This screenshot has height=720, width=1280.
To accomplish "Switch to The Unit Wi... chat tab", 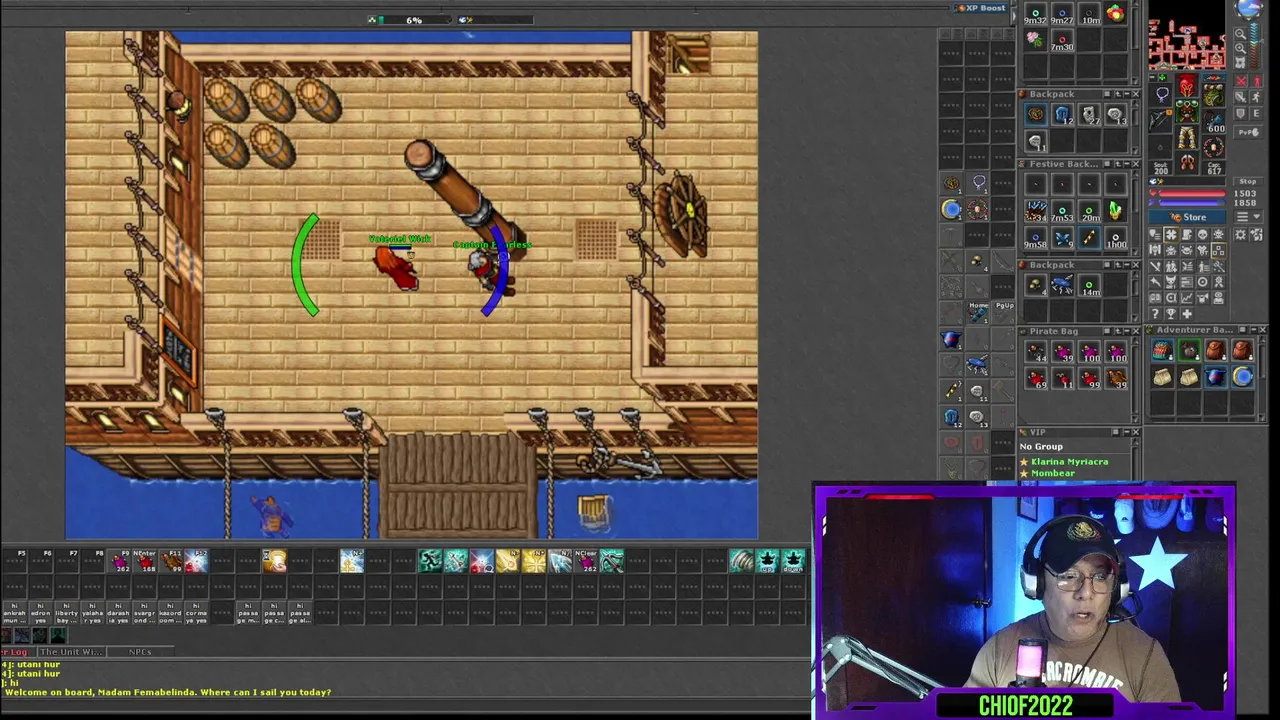I will [x=72, y=652].
